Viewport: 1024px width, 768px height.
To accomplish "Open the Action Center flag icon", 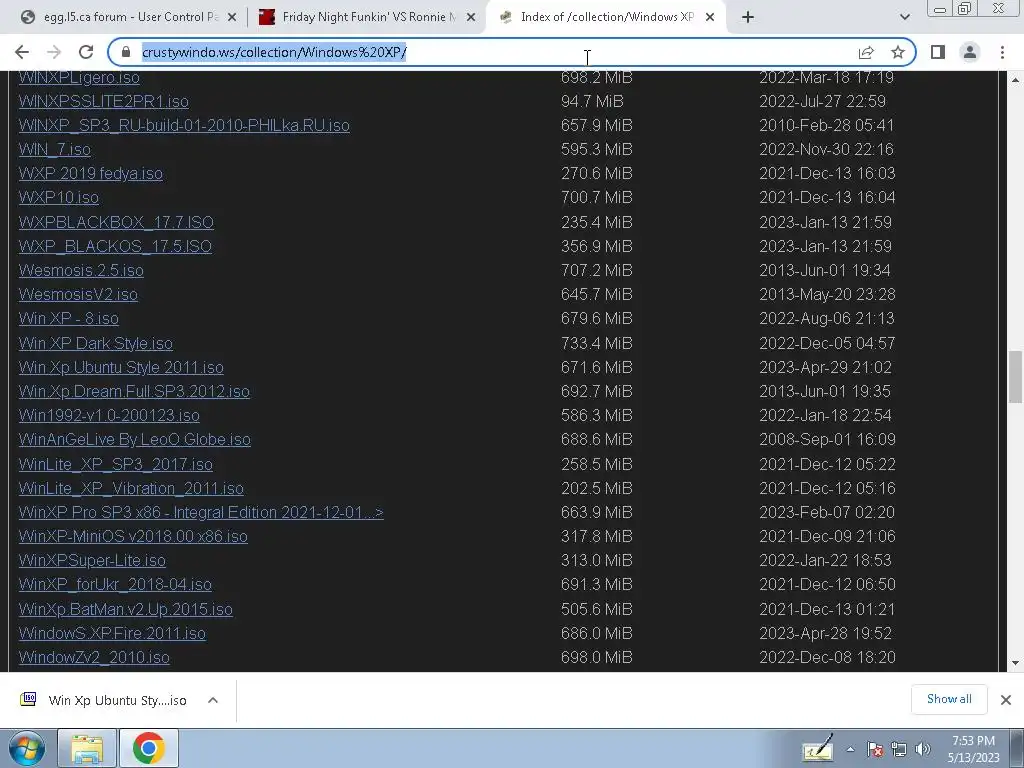I will pyautogui.click(x=875, y=749).
